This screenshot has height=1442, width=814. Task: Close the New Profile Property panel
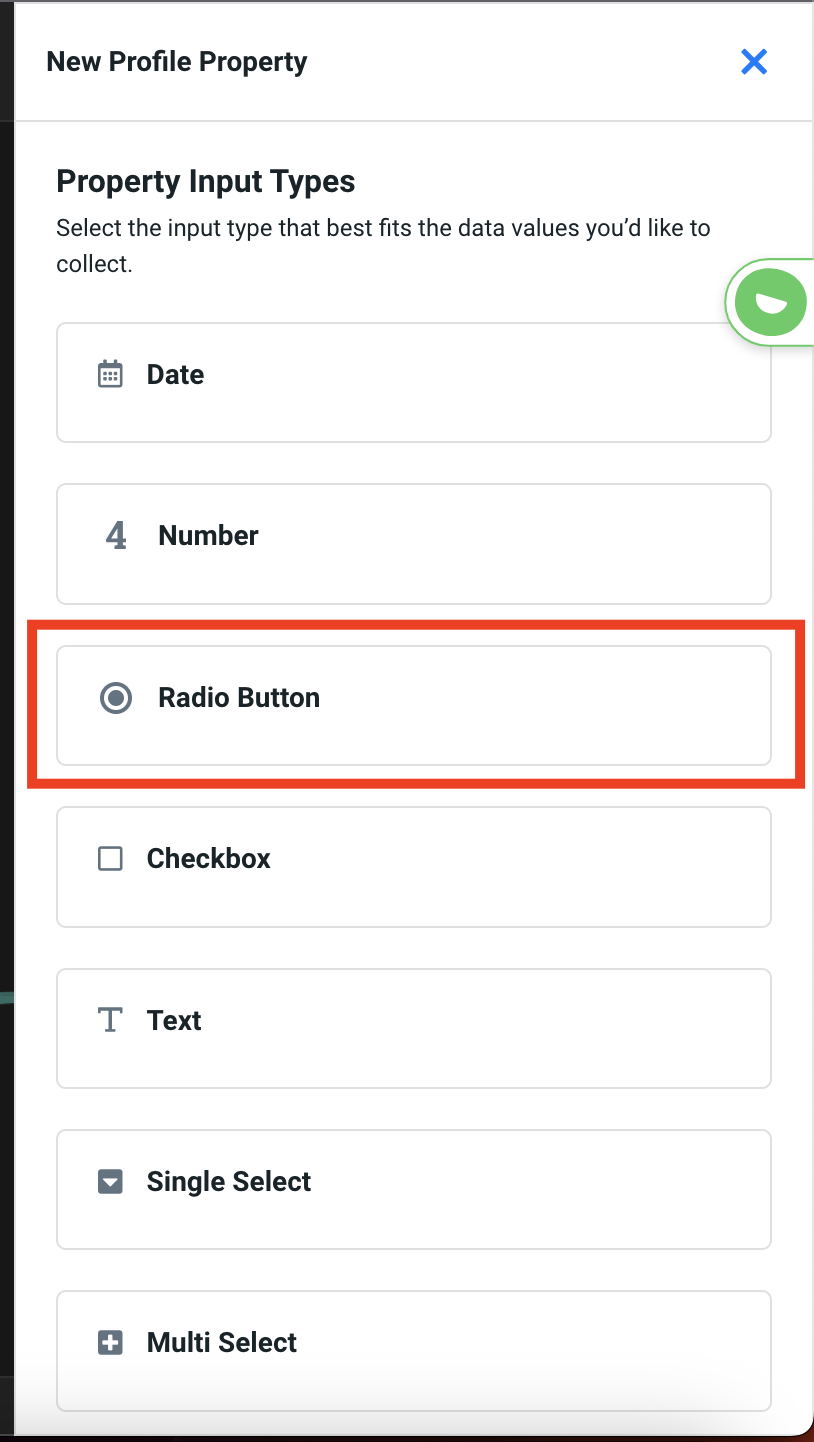[753, 62]
